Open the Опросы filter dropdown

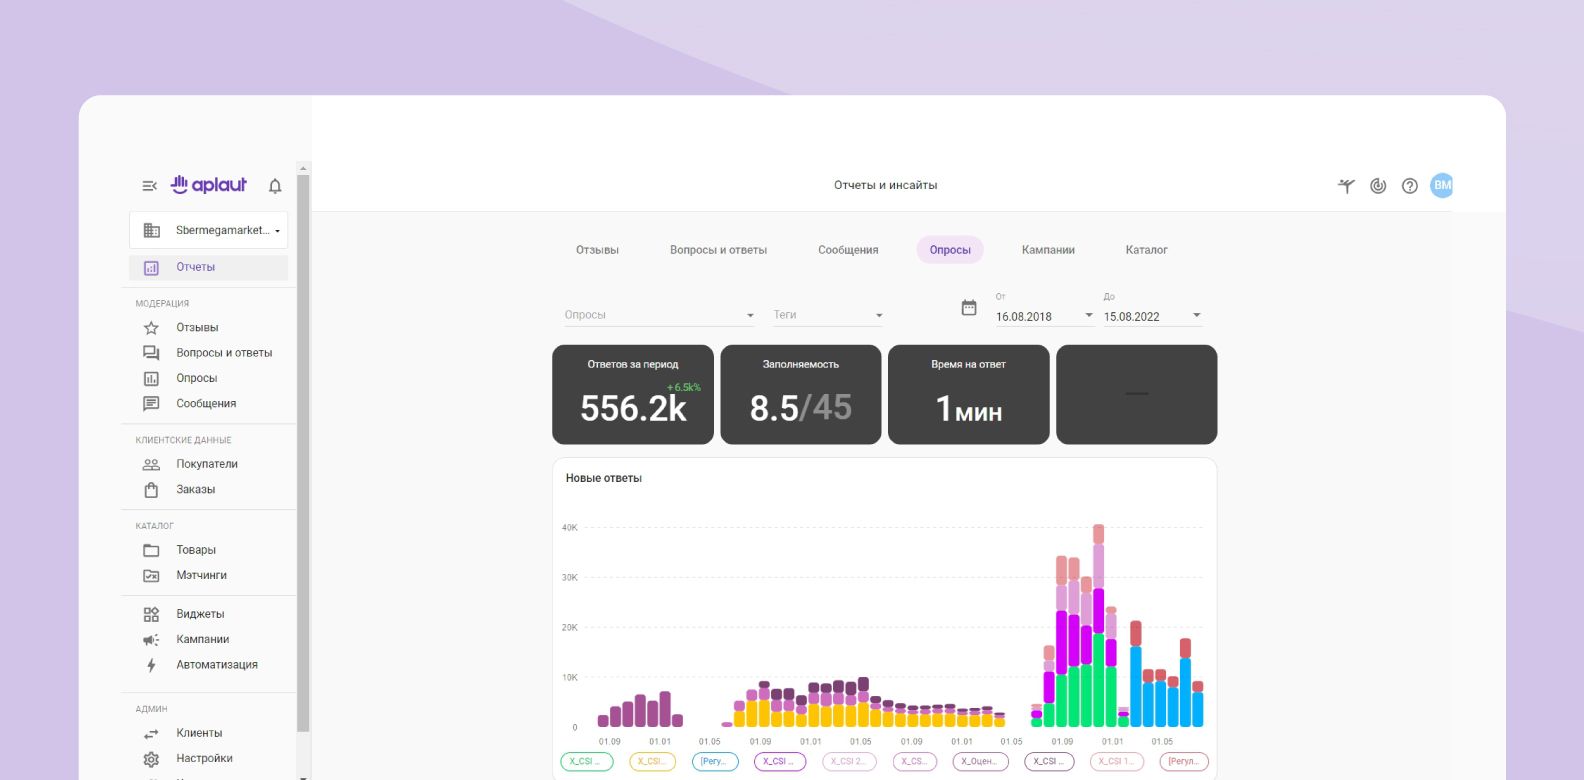coord(659,315)
